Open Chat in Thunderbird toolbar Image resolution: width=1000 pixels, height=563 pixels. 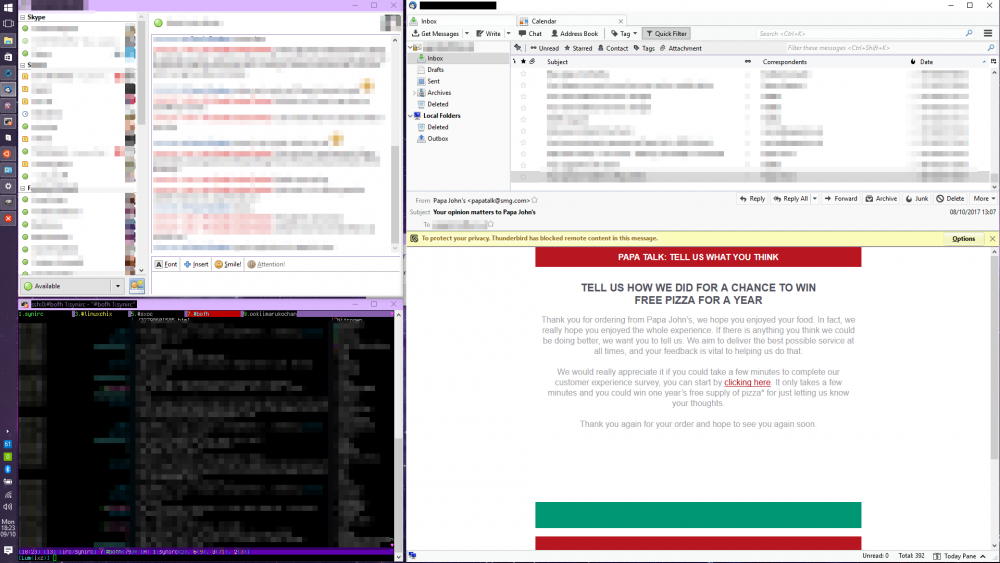[x=530, y=34]
